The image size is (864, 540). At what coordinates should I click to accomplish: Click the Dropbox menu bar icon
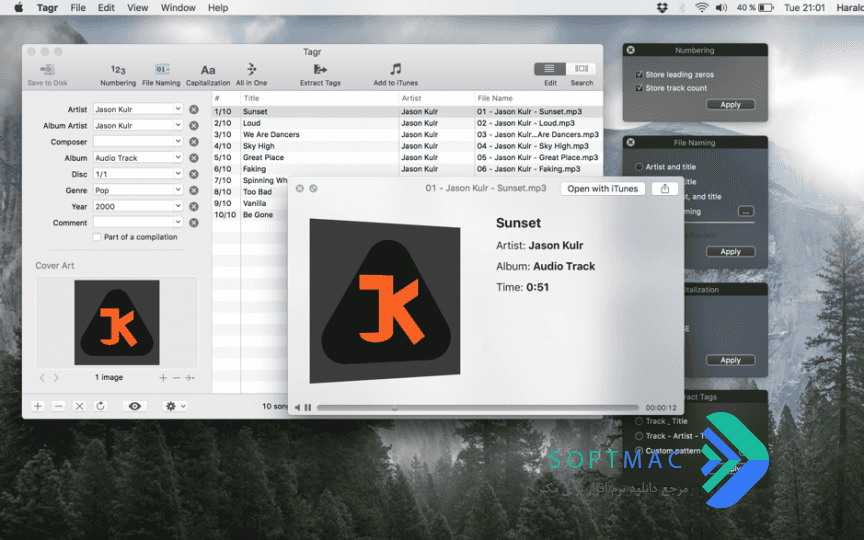(x=662, y=8)
